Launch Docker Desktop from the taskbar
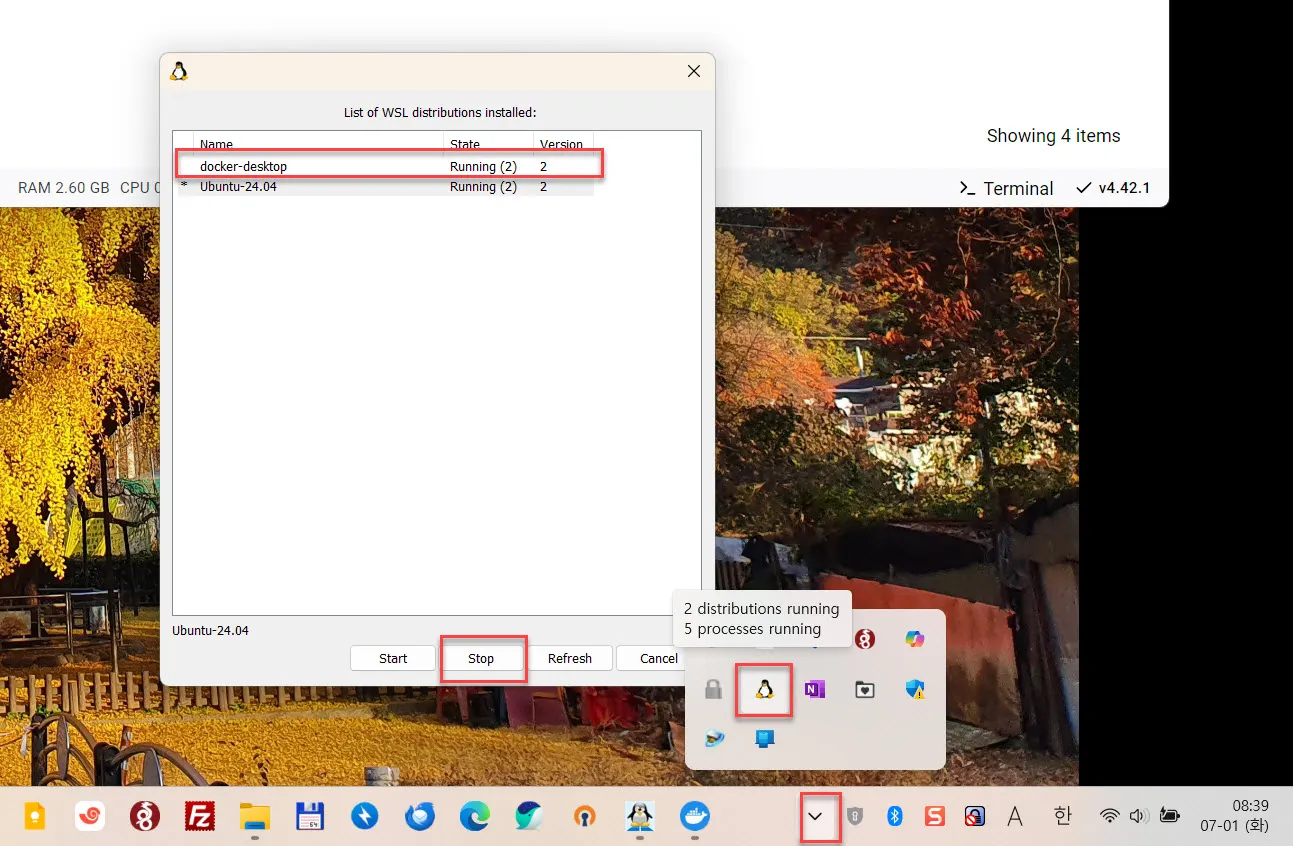Image resolution: width=1293 pixels, height=846 pixels. 694,815
